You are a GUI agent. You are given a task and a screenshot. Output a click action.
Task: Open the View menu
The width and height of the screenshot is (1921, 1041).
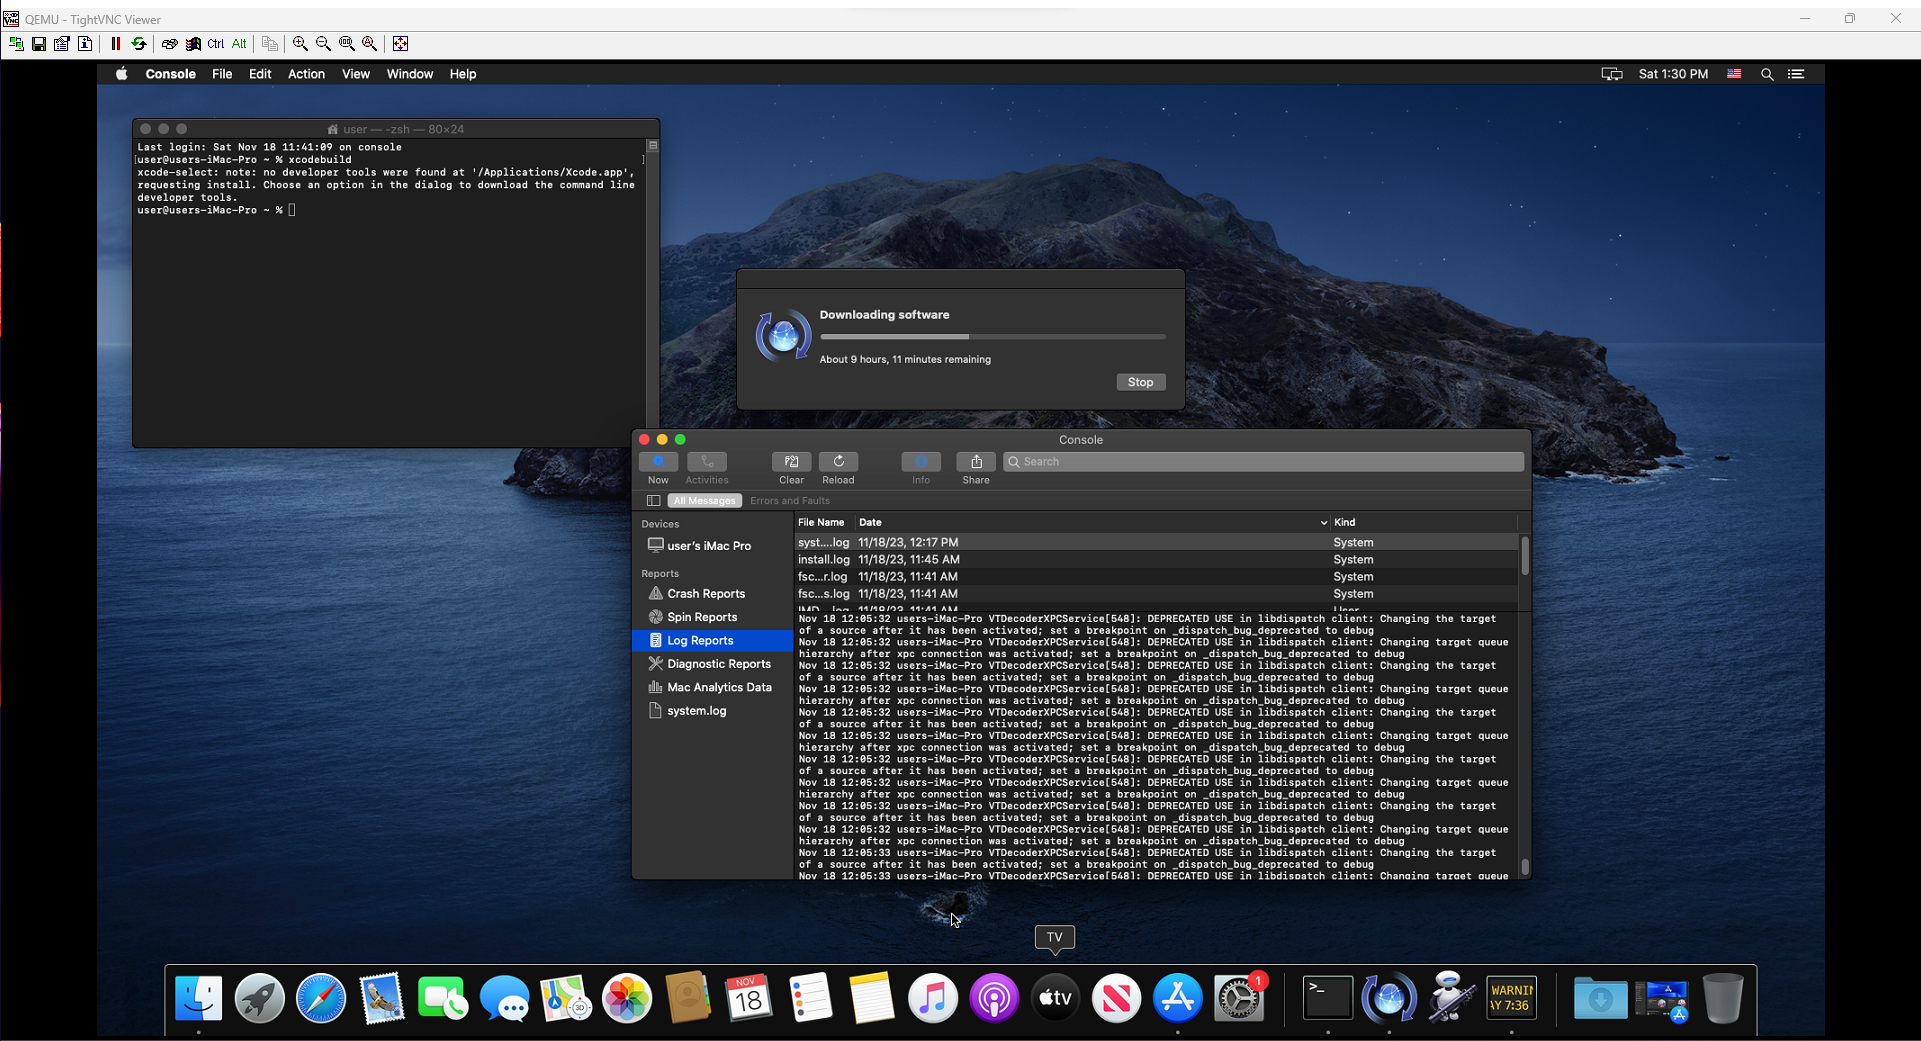pos(355,74)
